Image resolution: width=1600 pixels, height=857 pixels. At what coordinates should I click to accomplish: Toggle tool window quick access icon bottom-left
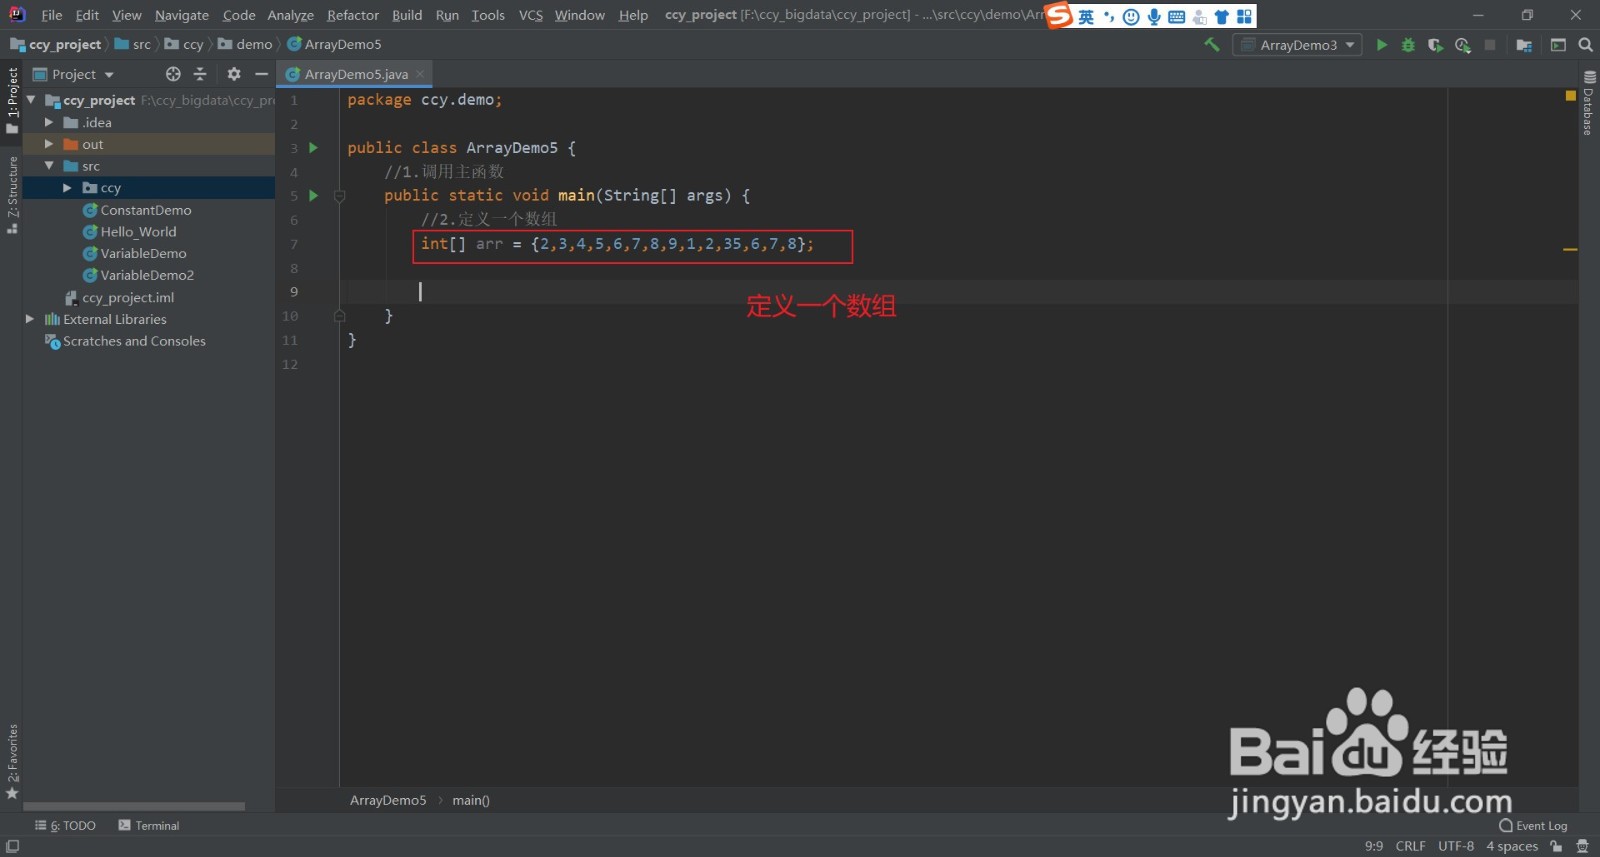[12, 846]
